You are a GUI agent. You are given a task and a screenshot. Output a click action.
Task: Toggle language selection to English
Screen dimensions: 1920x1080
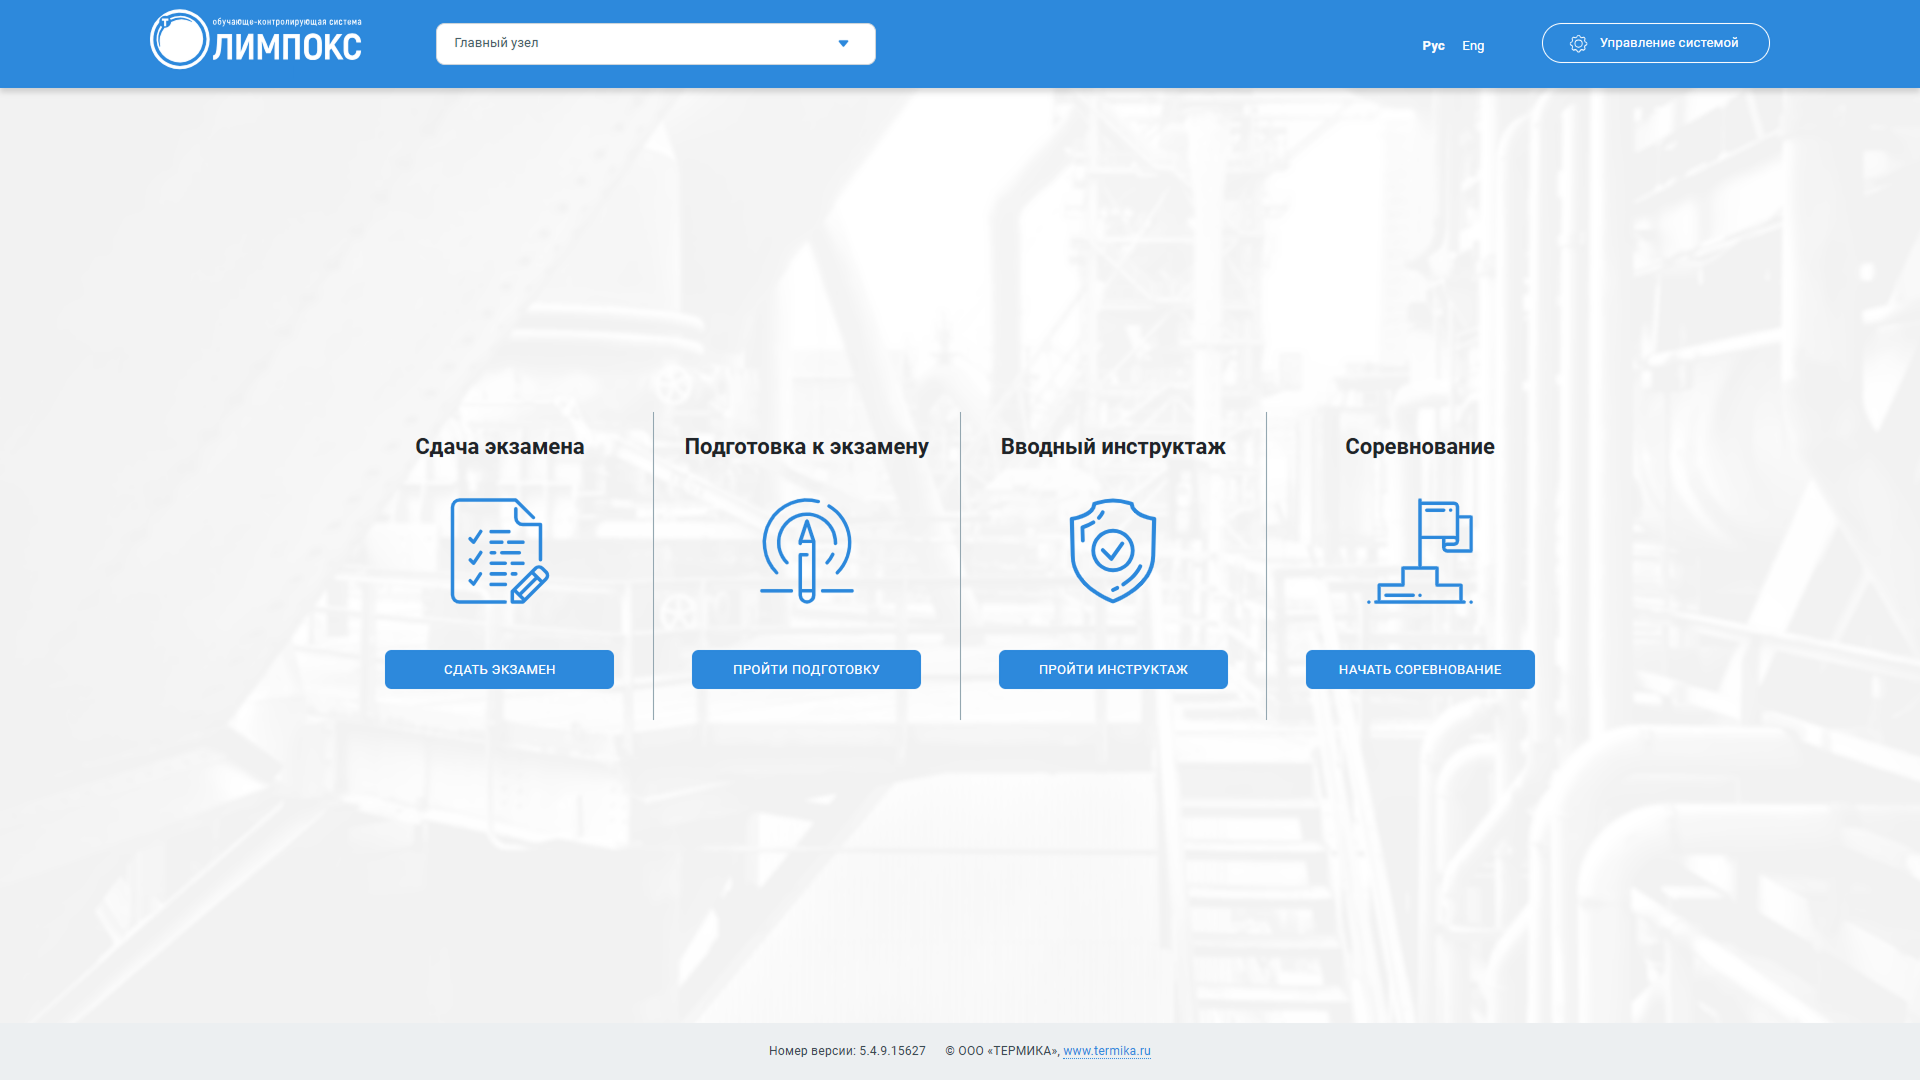1473,45
